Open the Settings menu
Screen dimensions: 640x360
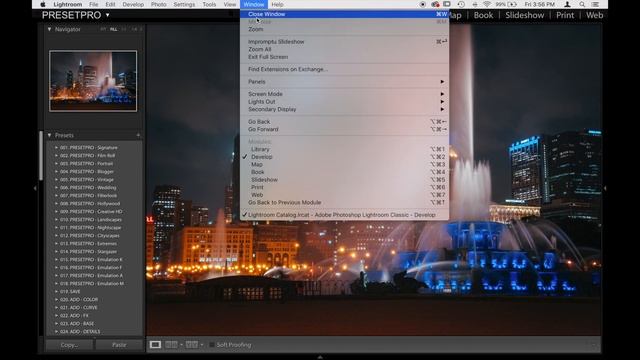pyautogui.click(x=184, y=4)
